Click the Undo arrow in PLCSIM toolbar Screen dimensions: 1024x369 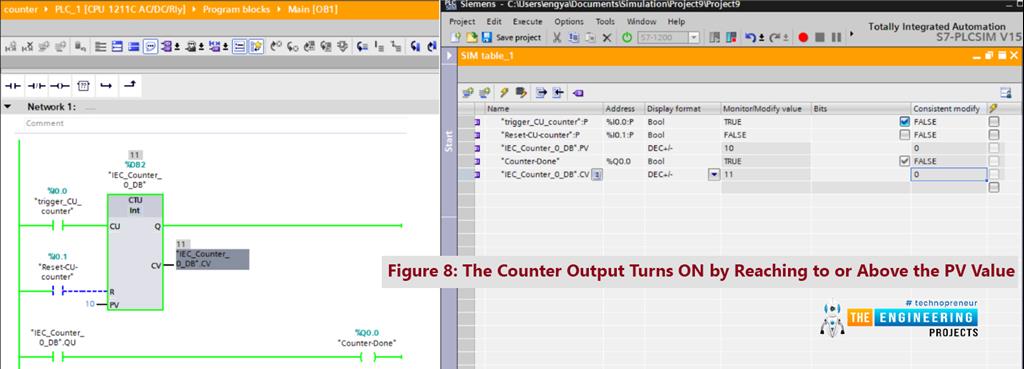tap(751, 37)
